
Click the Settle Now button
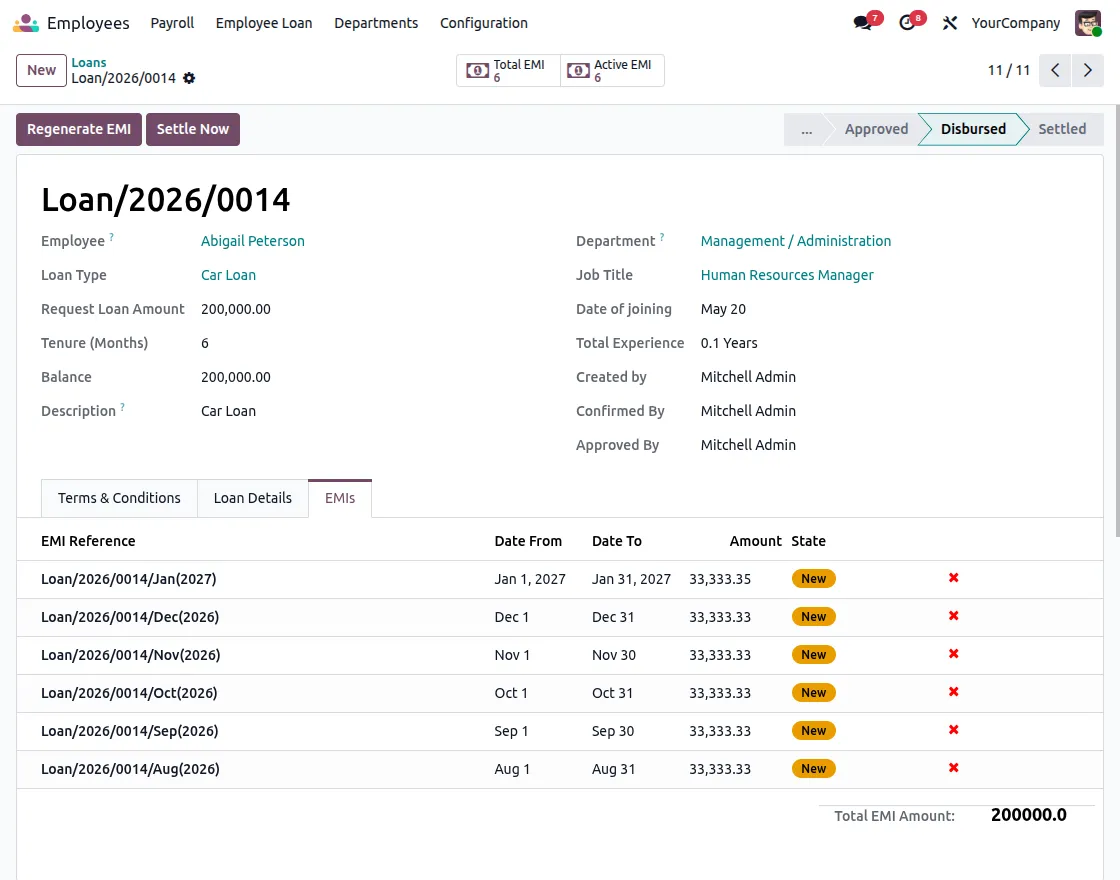(x=193, y=129)
